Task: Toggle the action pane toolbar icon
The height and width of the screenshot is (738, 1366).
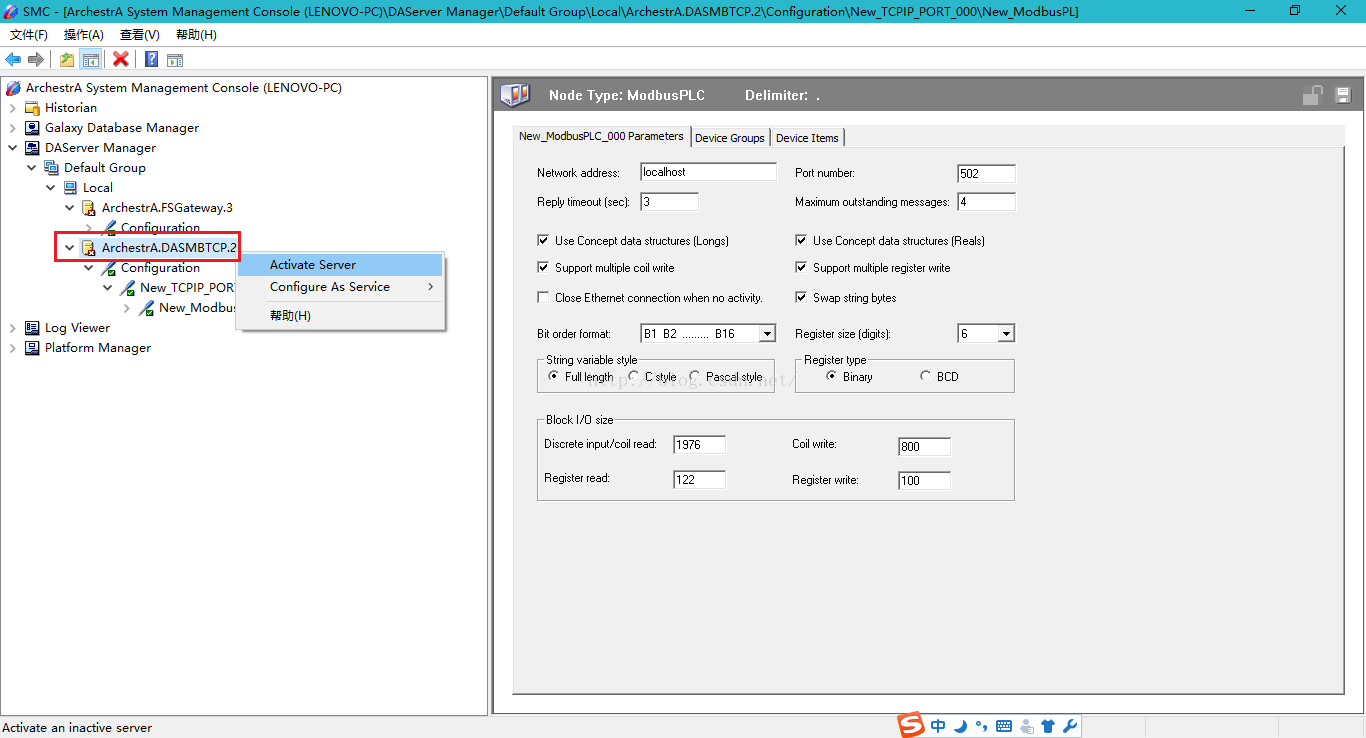Action: tap(175, 59)
